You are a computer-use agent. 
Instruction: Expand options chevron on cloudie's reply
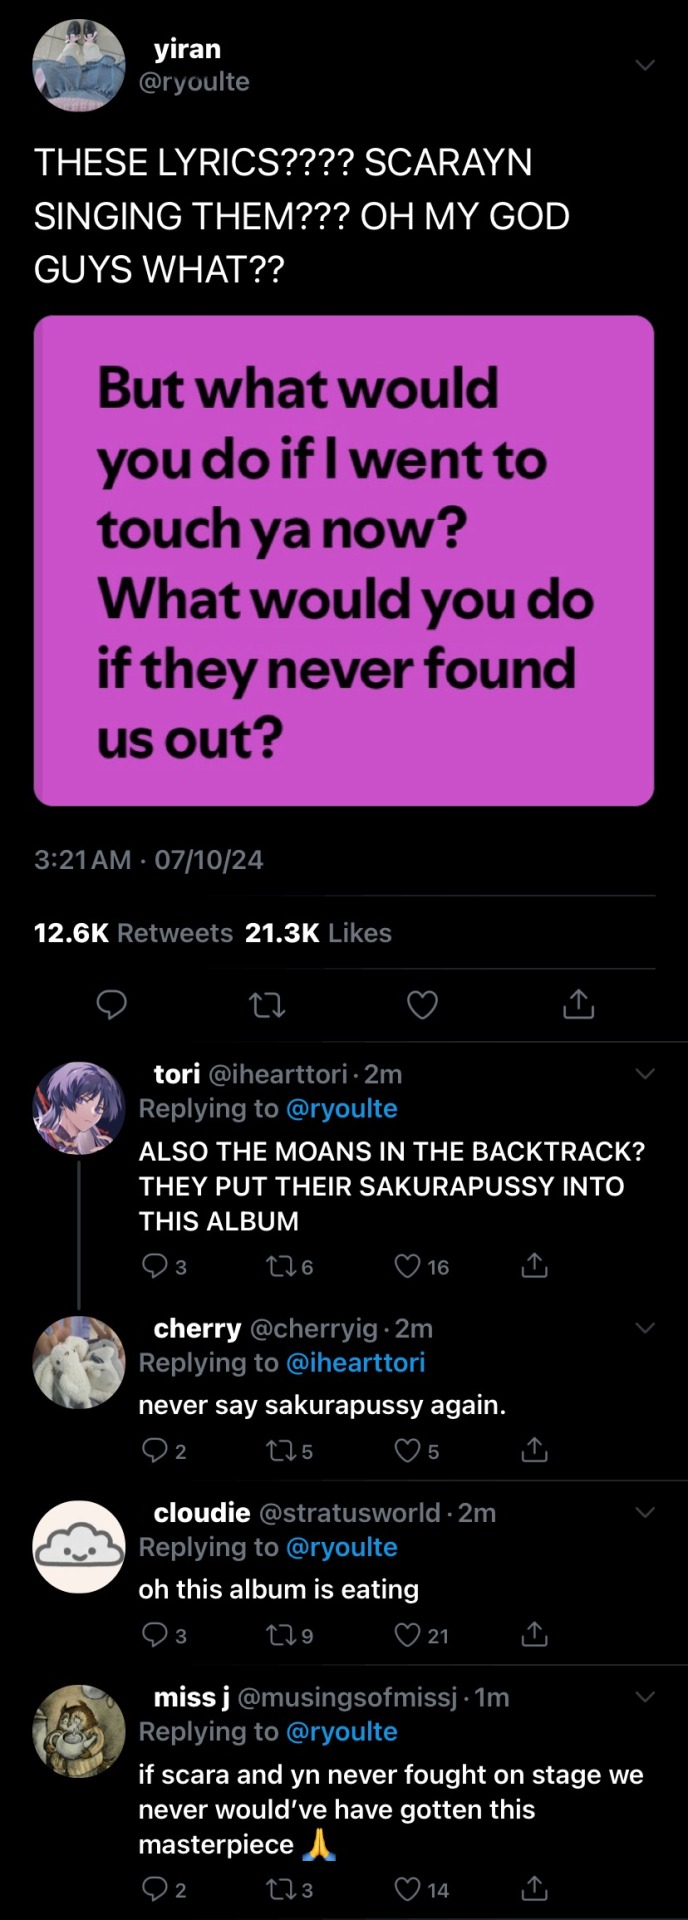645,1512
